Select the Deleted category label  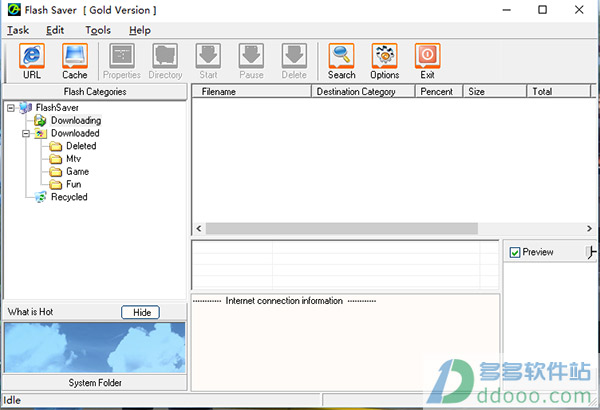pyautogui.click(x=81, y=146)
